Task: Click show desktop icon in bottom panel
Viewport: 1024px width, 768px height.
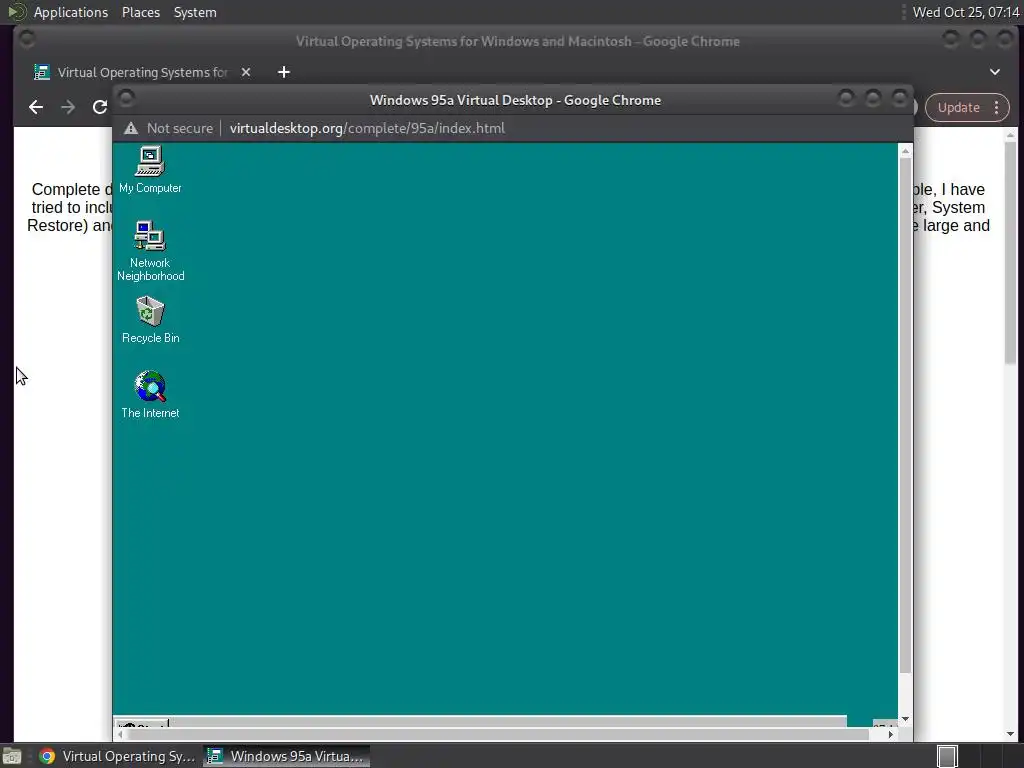Action: click(x=12, y=756)
